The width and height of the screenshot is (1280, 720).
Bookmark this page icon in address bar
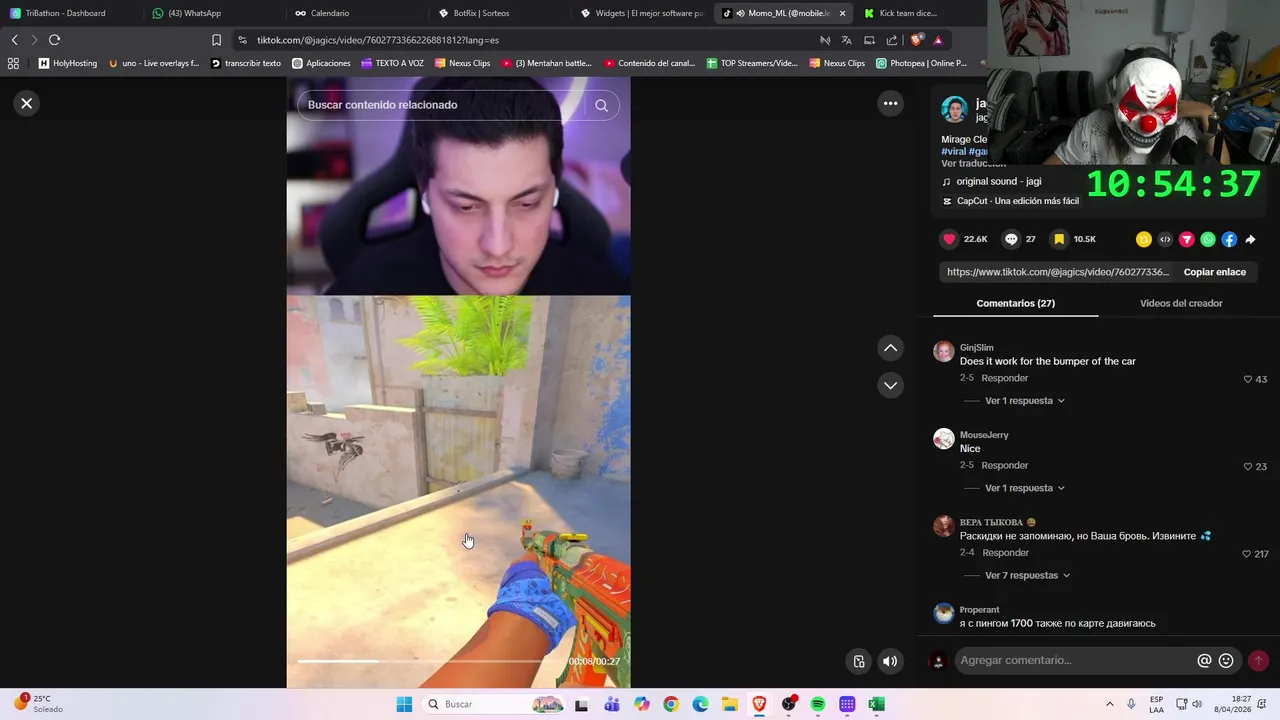coord(216,40)
